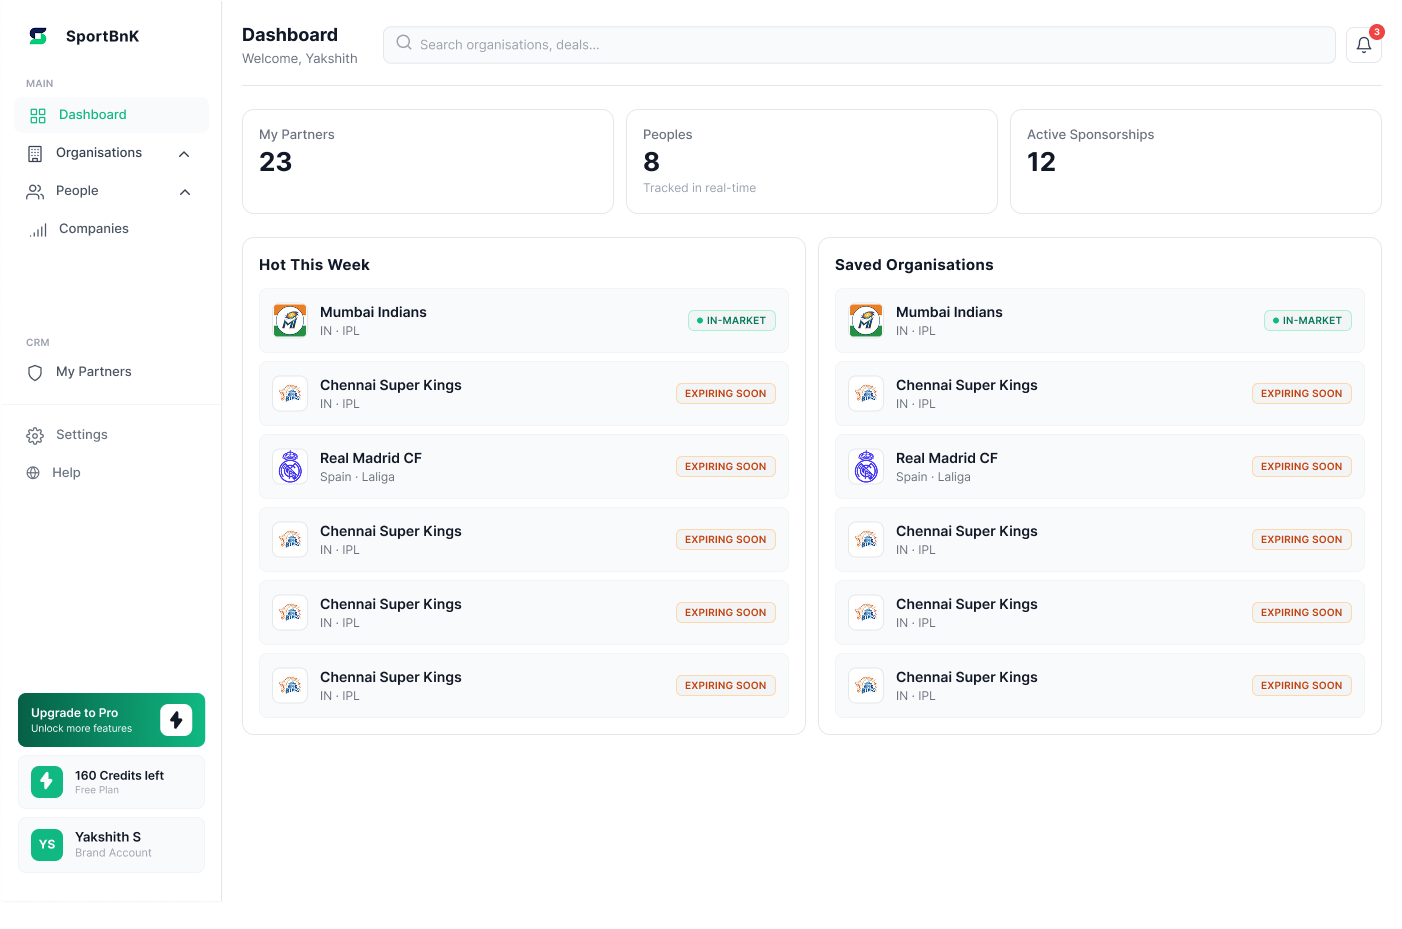Open the Companies menu label
The image size is (1402, 929).
tap(94, 229)
